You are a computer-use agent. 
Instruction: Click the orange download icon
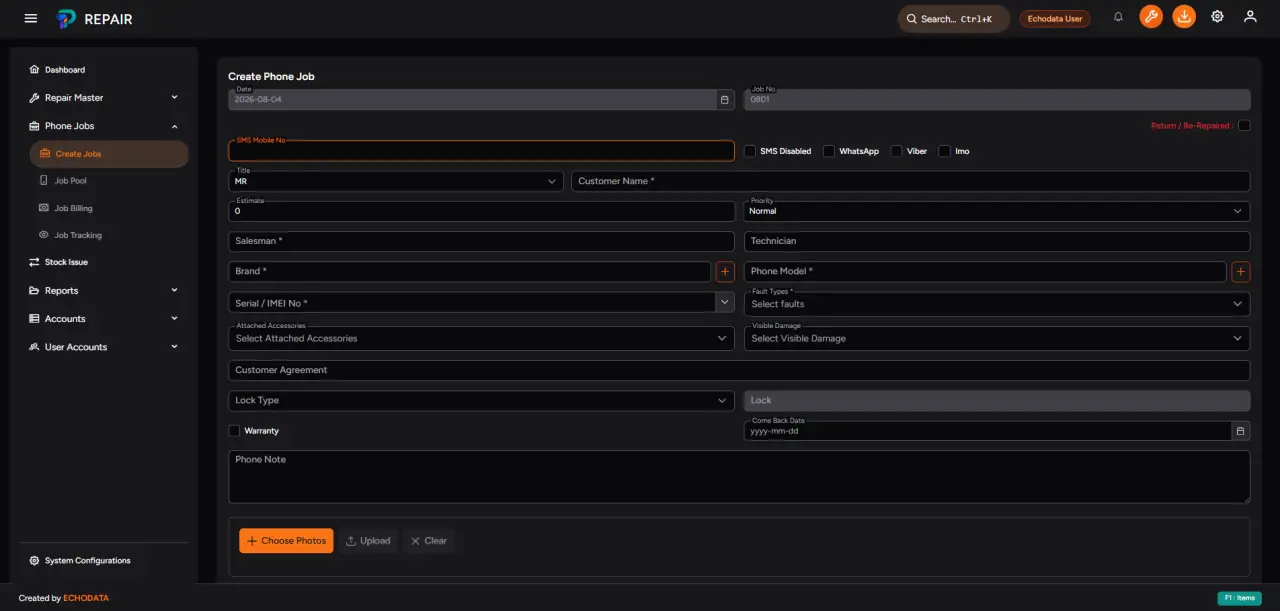[x=1184, y=17]
